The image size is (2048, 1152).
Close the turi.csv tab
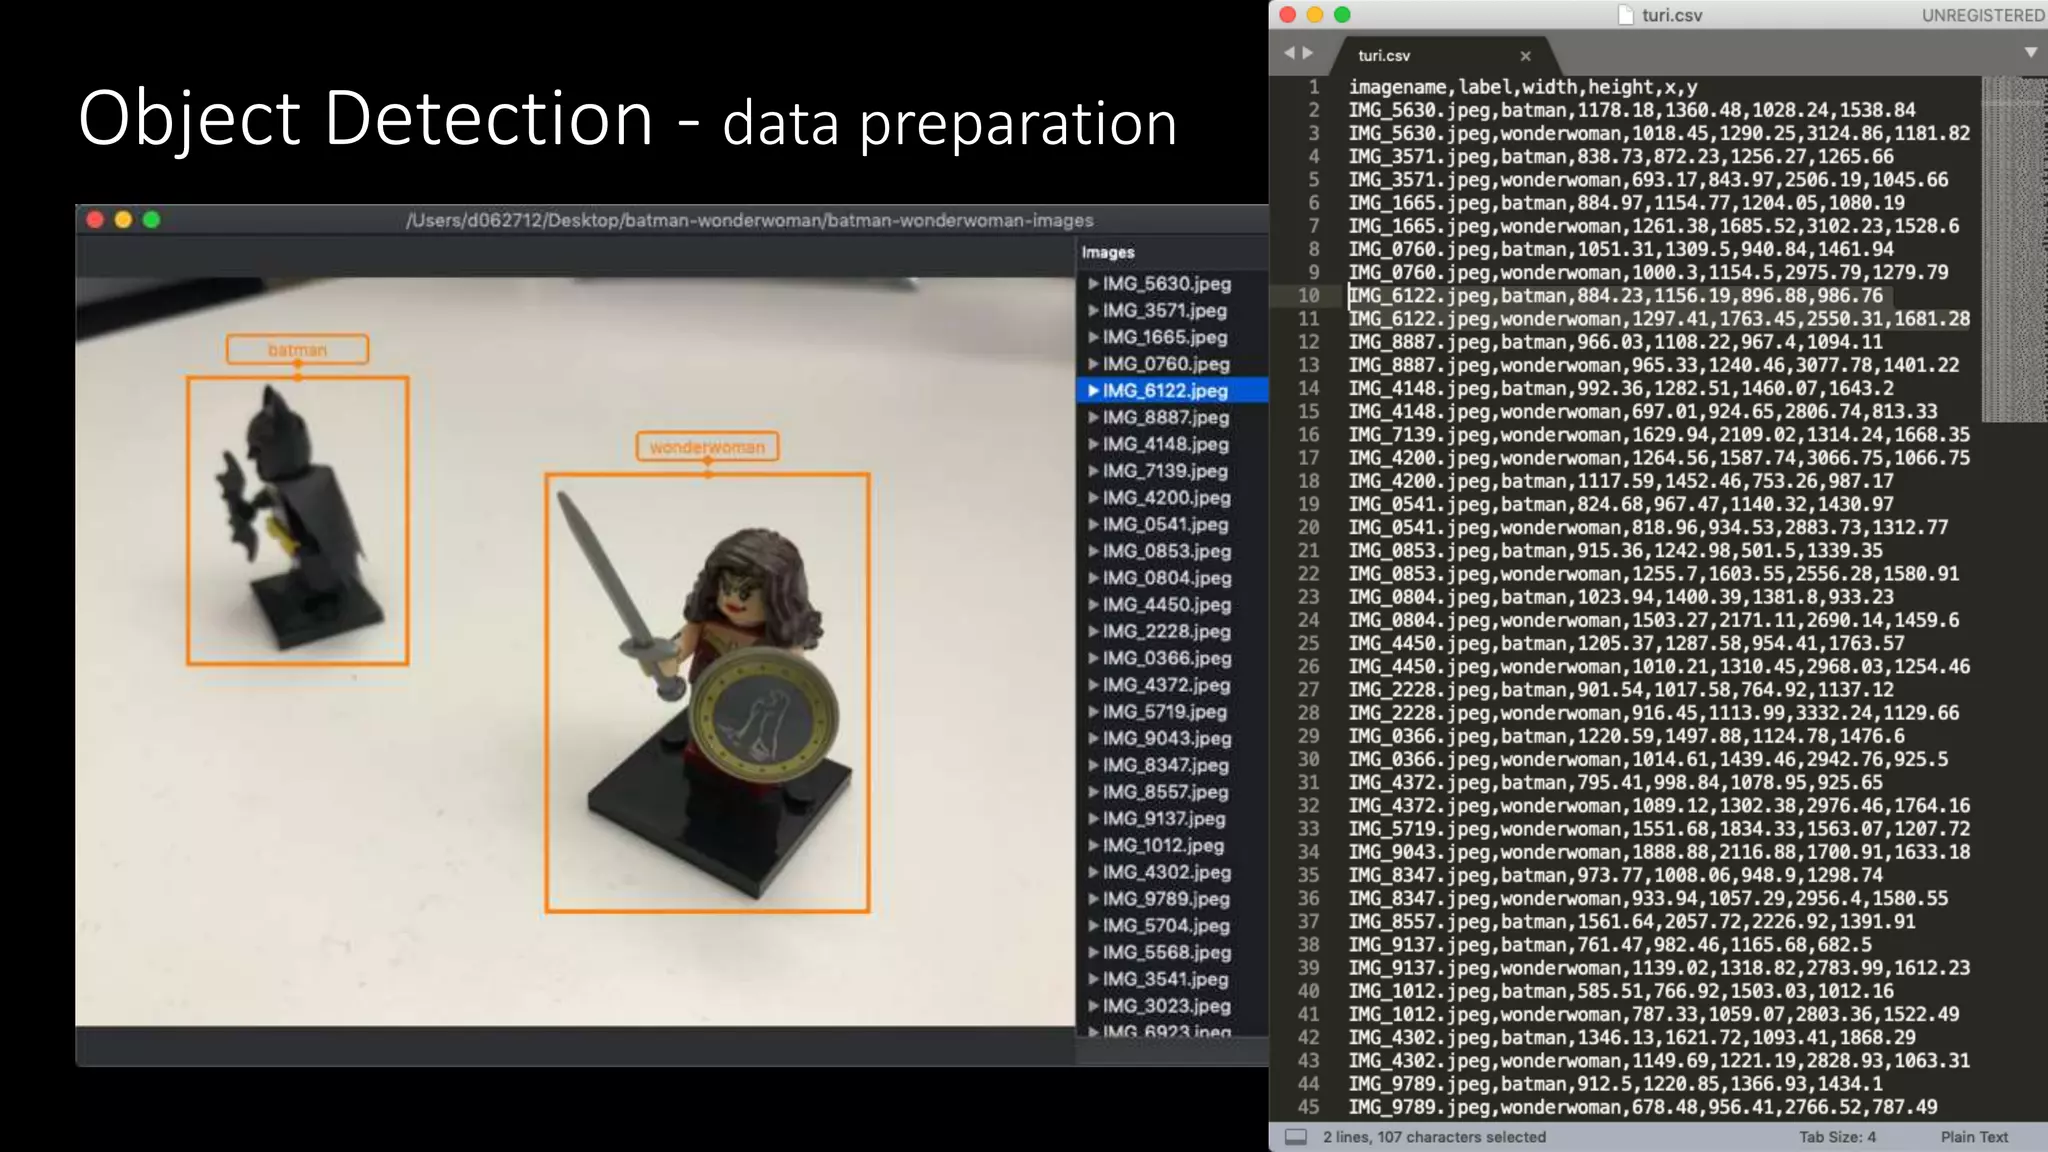pyautogui.click(x=1525, y=56)
